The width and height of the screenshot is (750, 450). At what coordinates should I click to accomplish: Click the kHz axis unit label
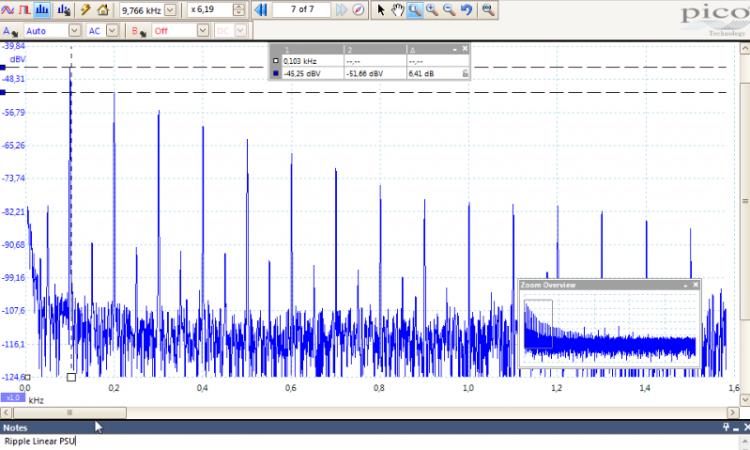(36, 400)
